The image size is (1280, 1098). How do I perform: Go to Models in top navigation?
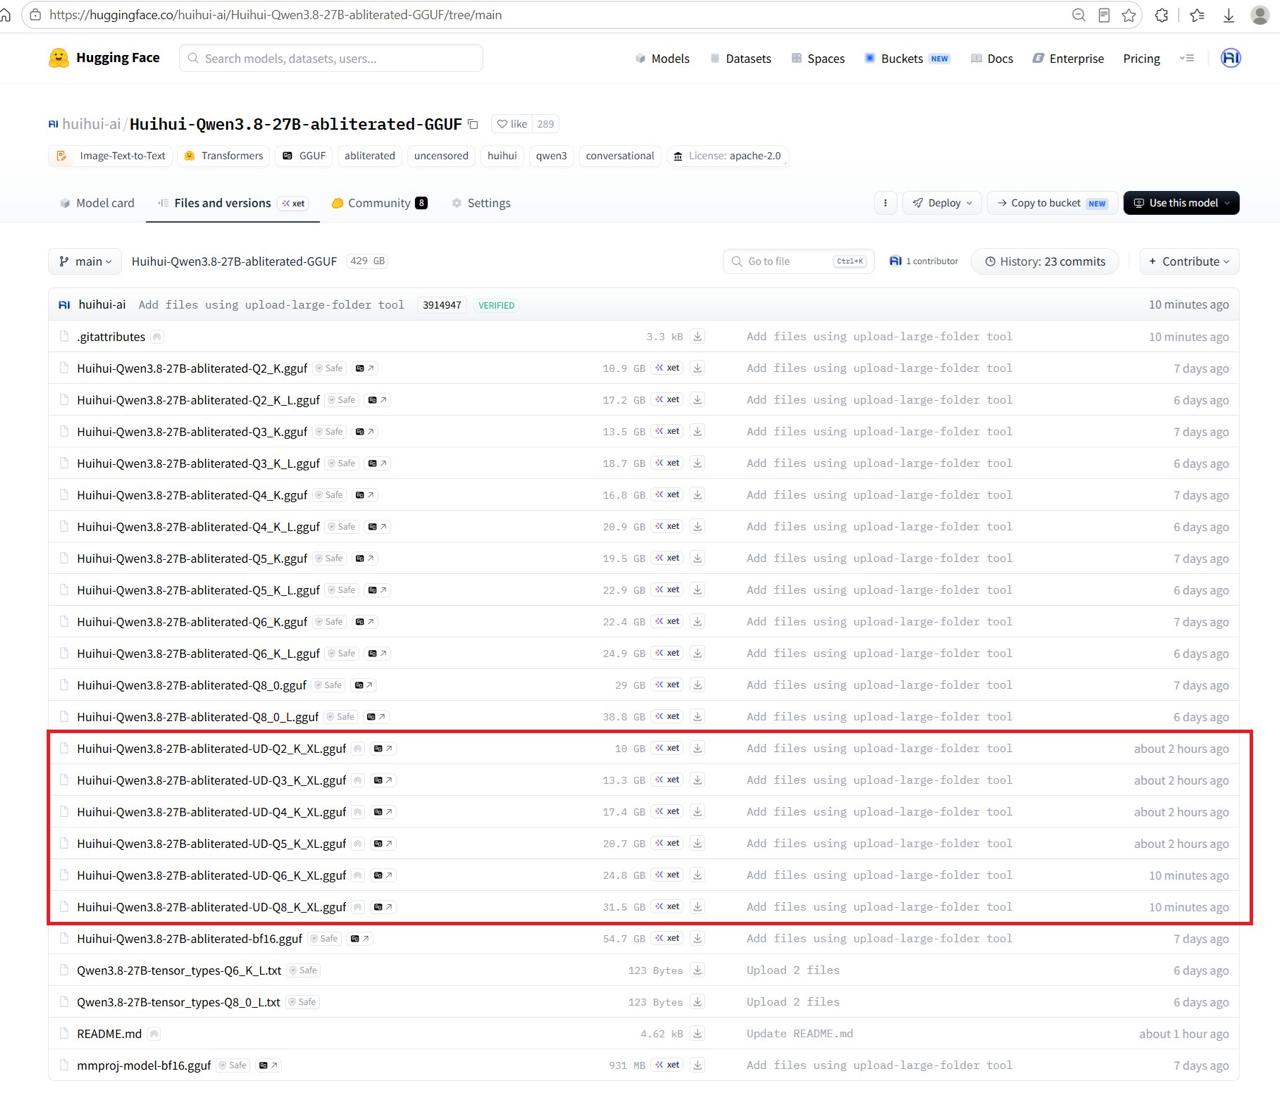tap(662, 58)
